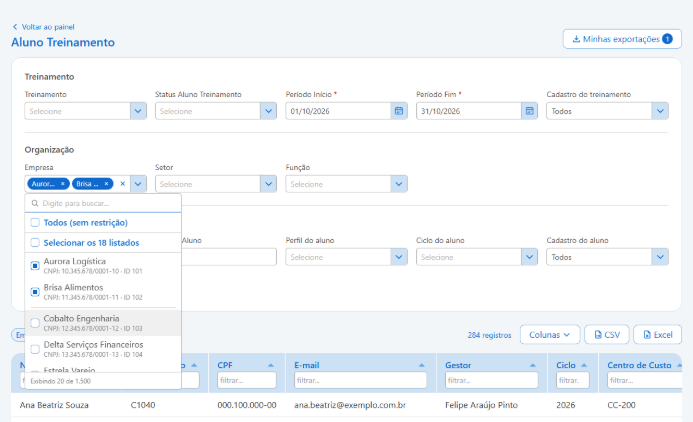Focus the Digite para buscar search box
This screenshot has height=422, width=693.
pos(103,203)
